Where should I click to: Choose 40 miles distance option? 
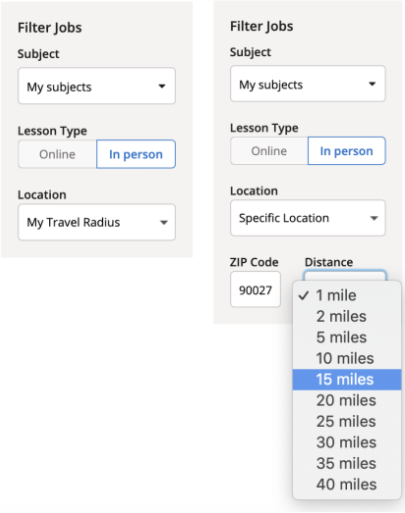pos(347,484)
